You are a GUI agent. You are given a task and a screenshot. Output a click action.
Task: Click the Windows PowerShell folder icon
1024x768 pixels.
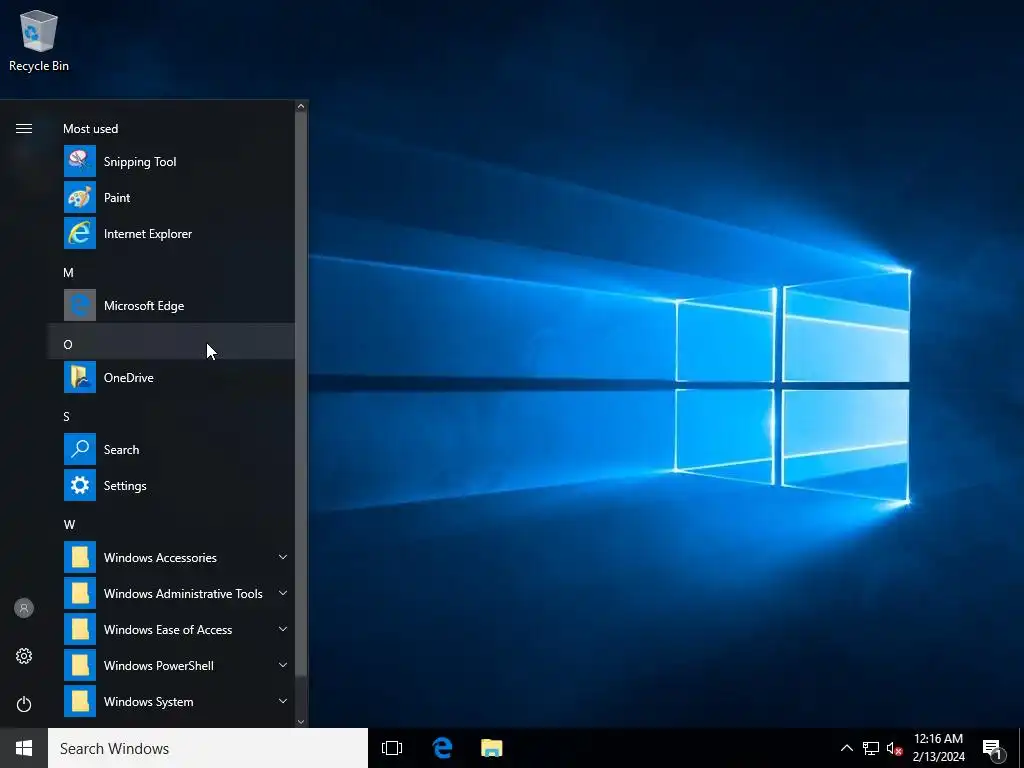click(x=80, y=665)
